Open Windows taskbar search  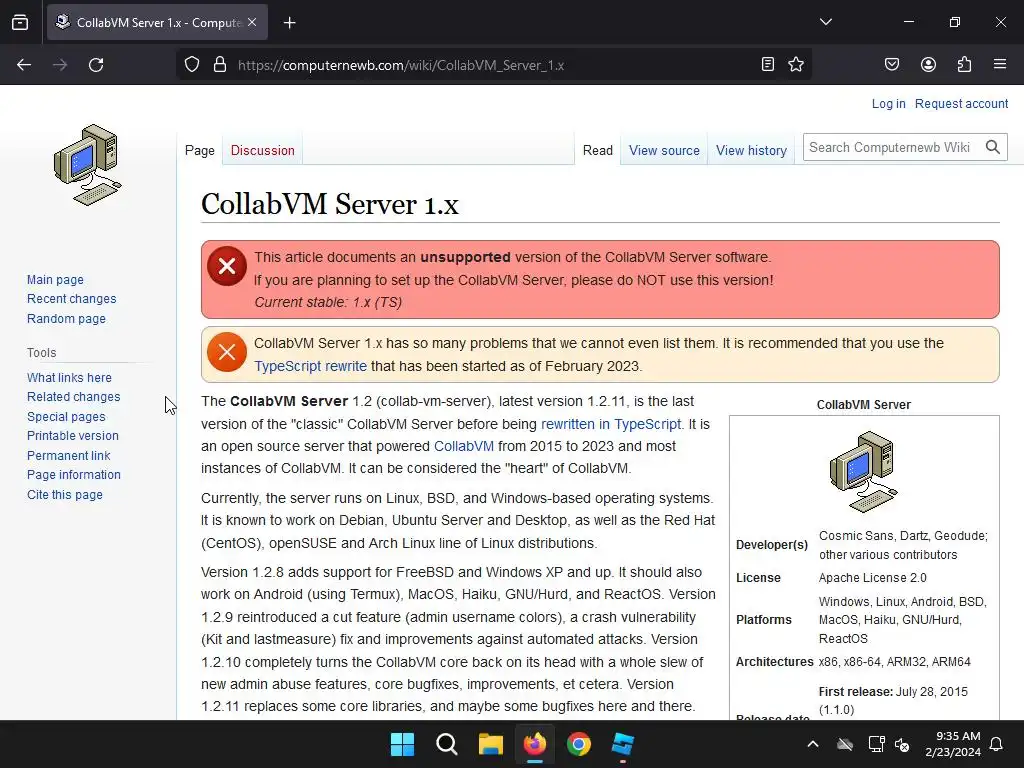(x=447, y=744)
